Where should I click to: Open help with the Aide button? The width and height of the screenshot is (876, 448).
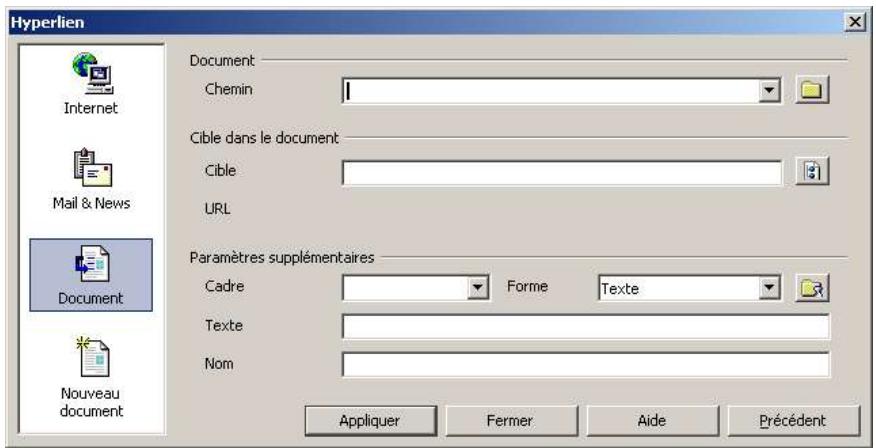[x=653, y=421]
